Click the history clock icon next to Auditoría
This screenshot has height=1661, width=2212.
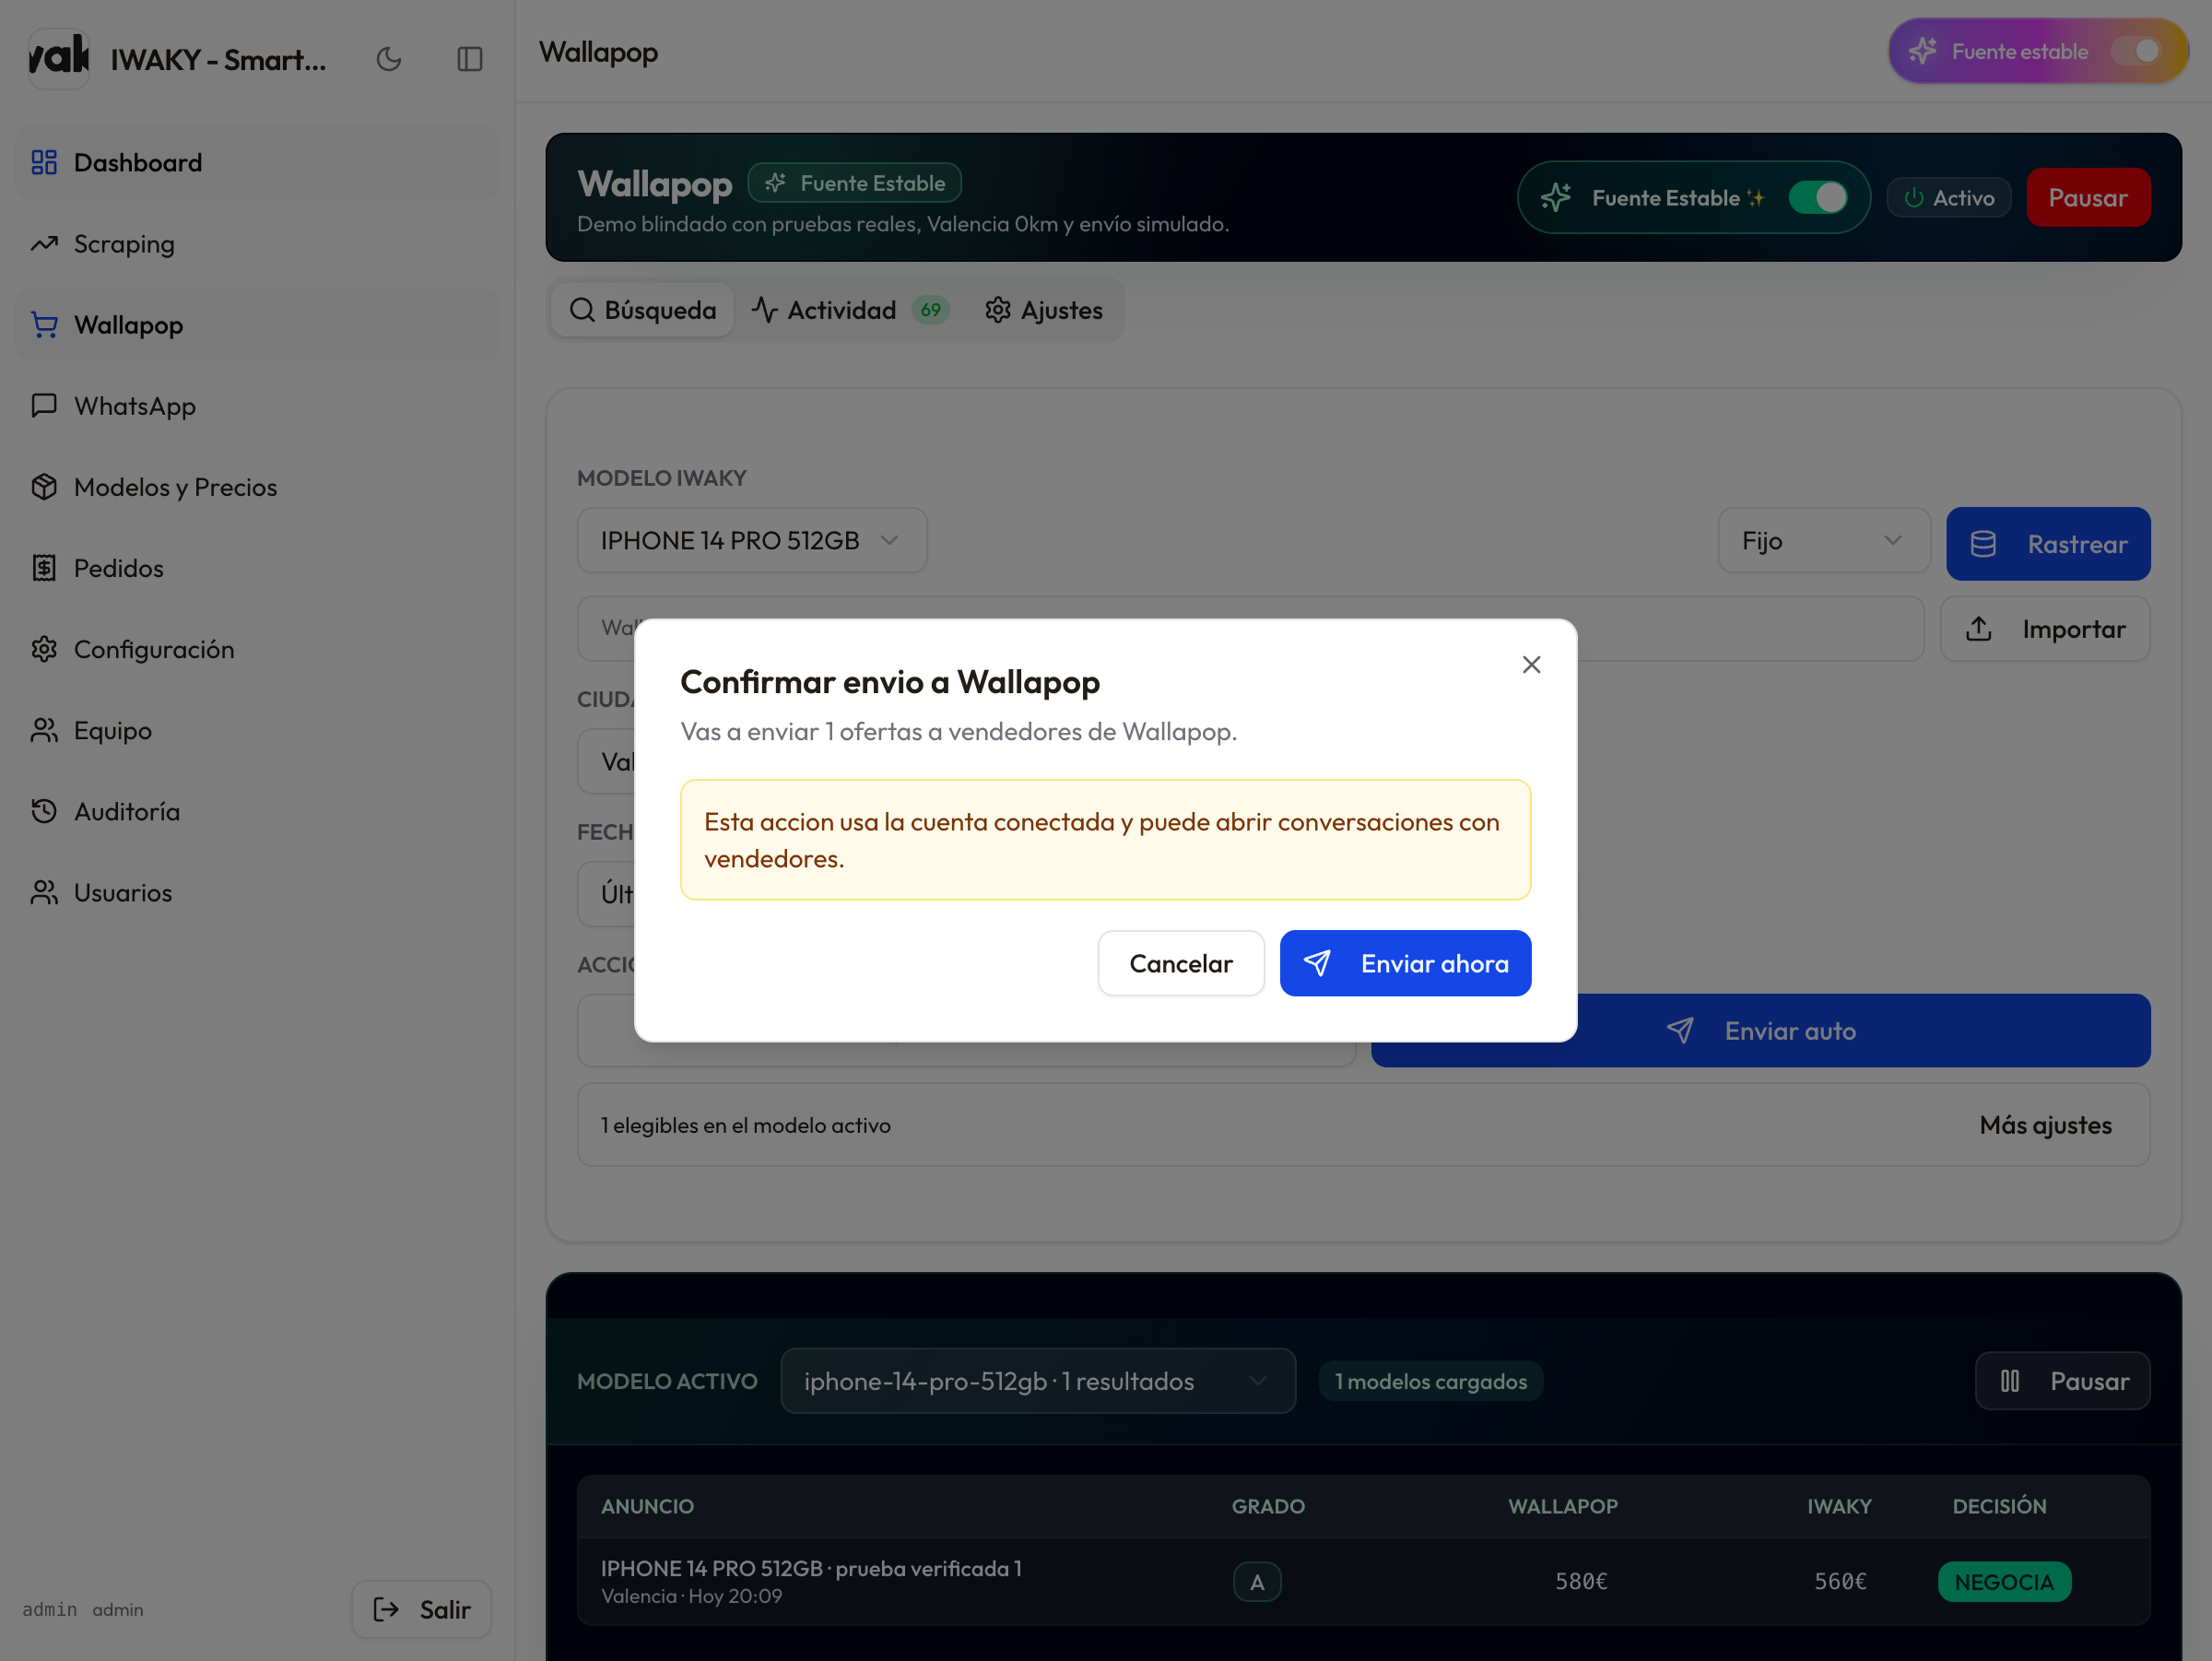(44, 810)
